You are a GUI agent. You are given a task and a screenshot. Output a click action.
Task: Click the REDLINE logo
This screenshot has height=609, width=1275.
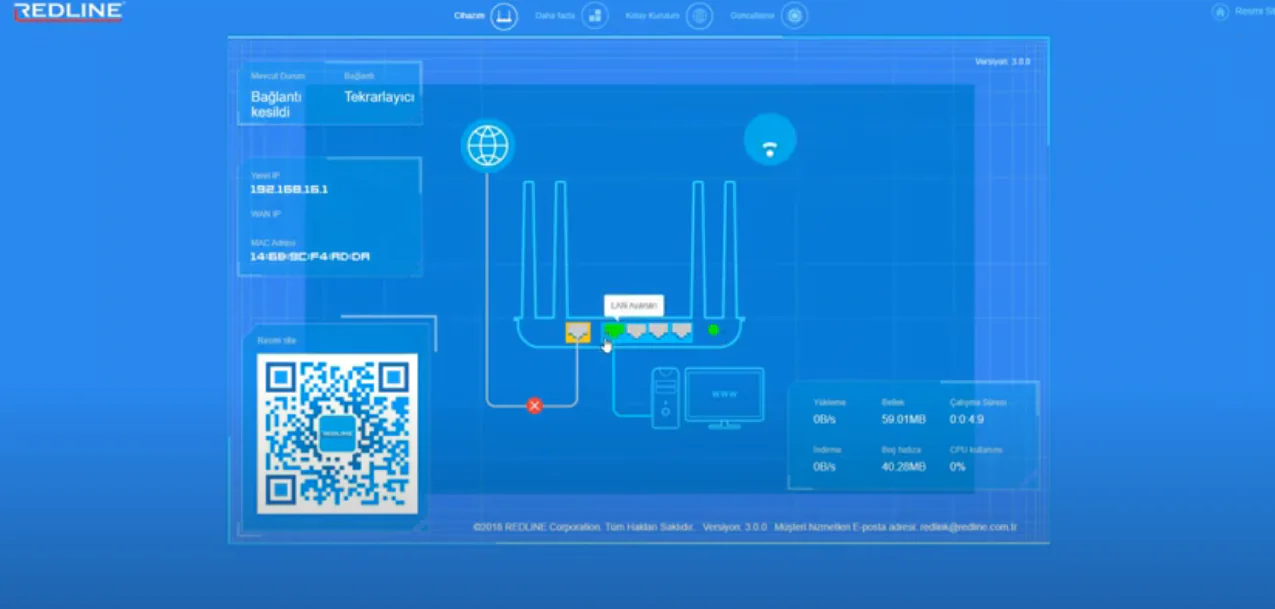(x=68, y=12)
